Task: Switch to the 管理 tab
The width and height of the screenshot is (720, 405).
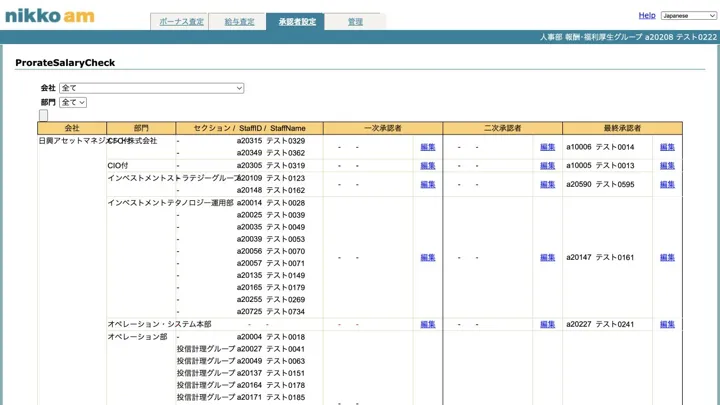Action: coord(355,22)
